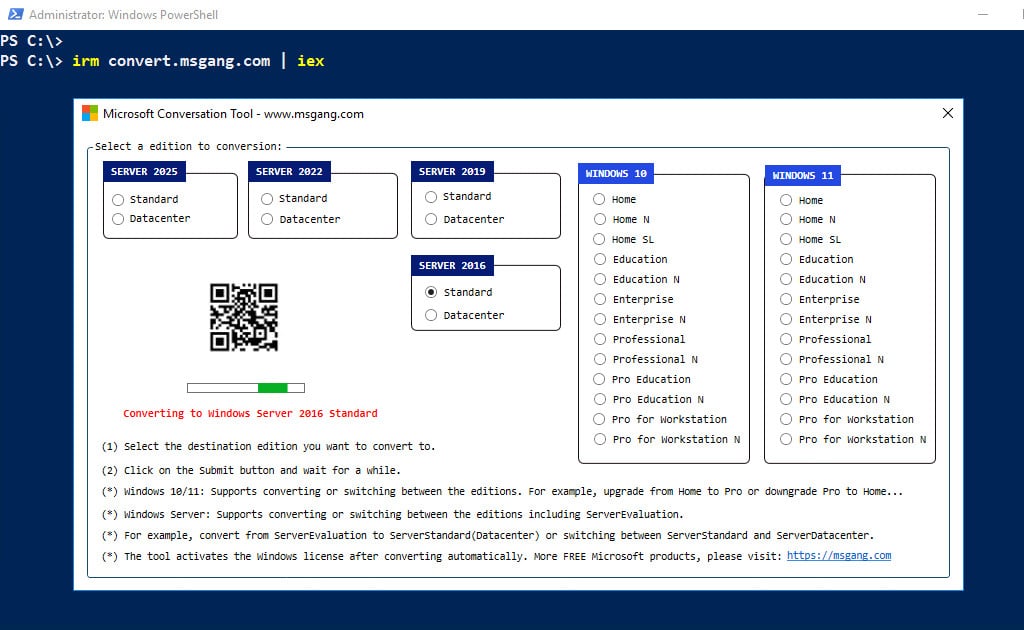This screenshot has height=630, width=1024.
Task: Choose Windows 11 Pro Education N
Action: tap(786, 400)
